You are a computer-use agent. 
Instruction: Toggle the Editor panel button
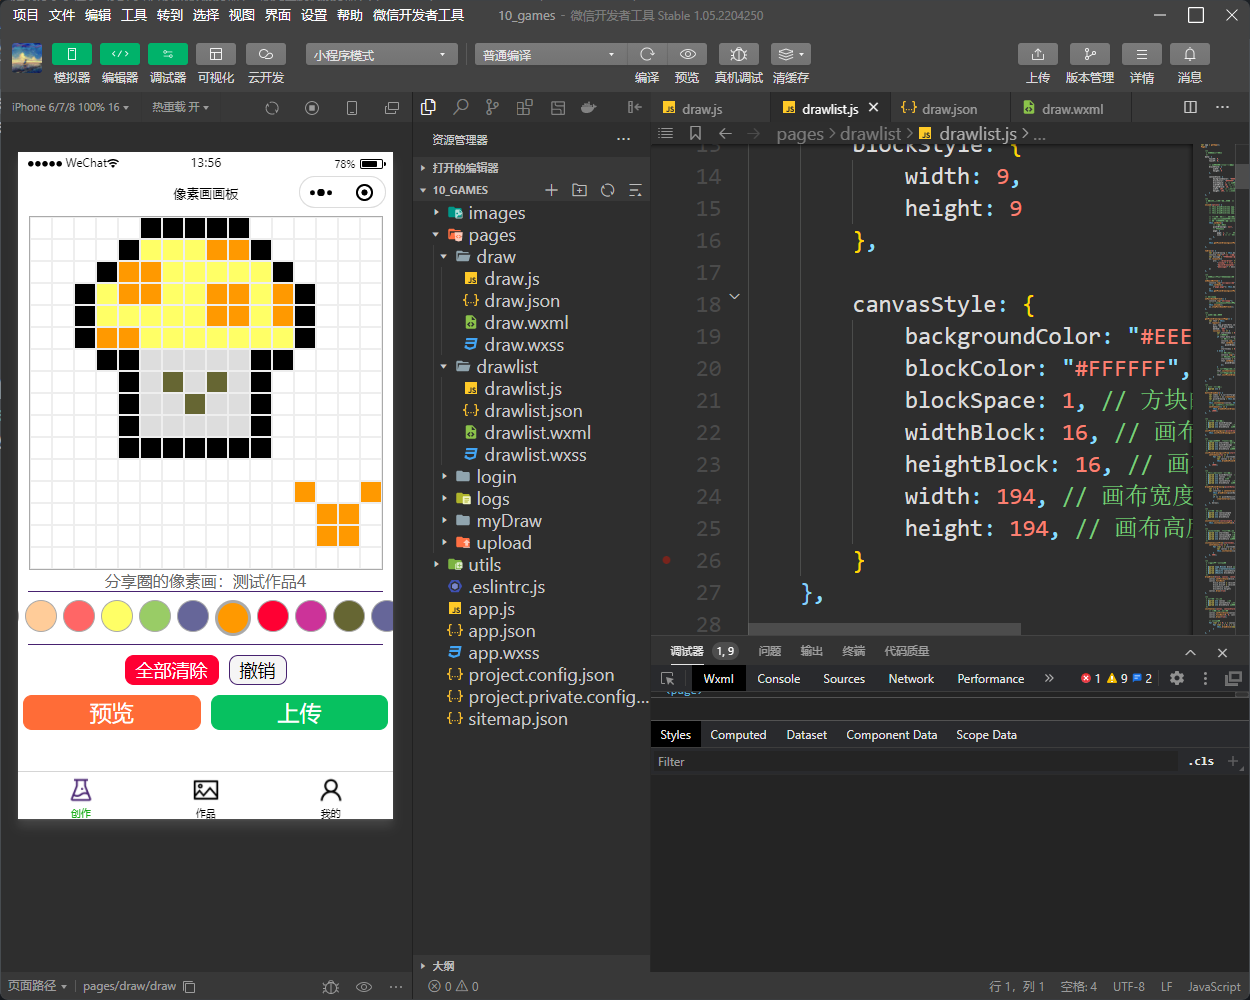119,54
